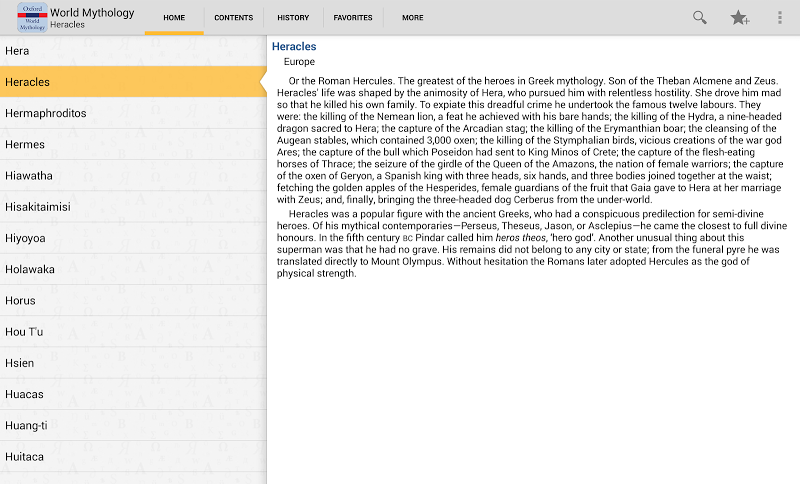This screenshot has width=800, height=484.
Task: Add Heracles to favorites with the star icon
Action: pyautogui.click(x=739, y=17)
